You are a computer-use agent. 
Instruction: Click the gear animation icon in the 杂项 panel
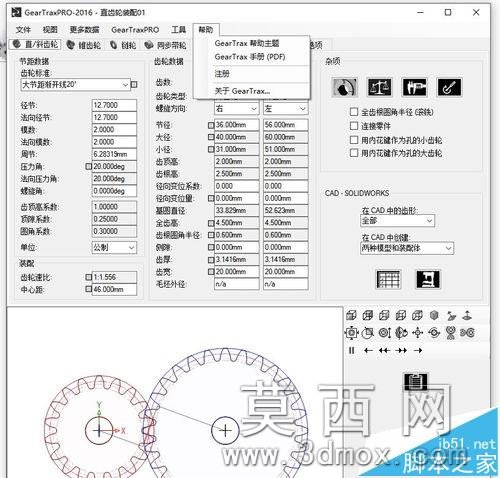click(x=345, y=87)
